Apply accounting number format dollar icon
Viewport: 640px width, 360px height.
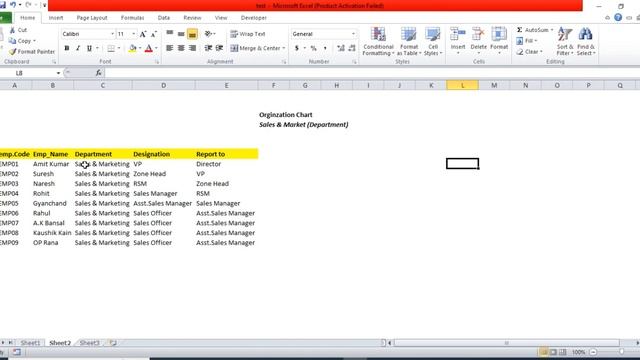point(297,48)
